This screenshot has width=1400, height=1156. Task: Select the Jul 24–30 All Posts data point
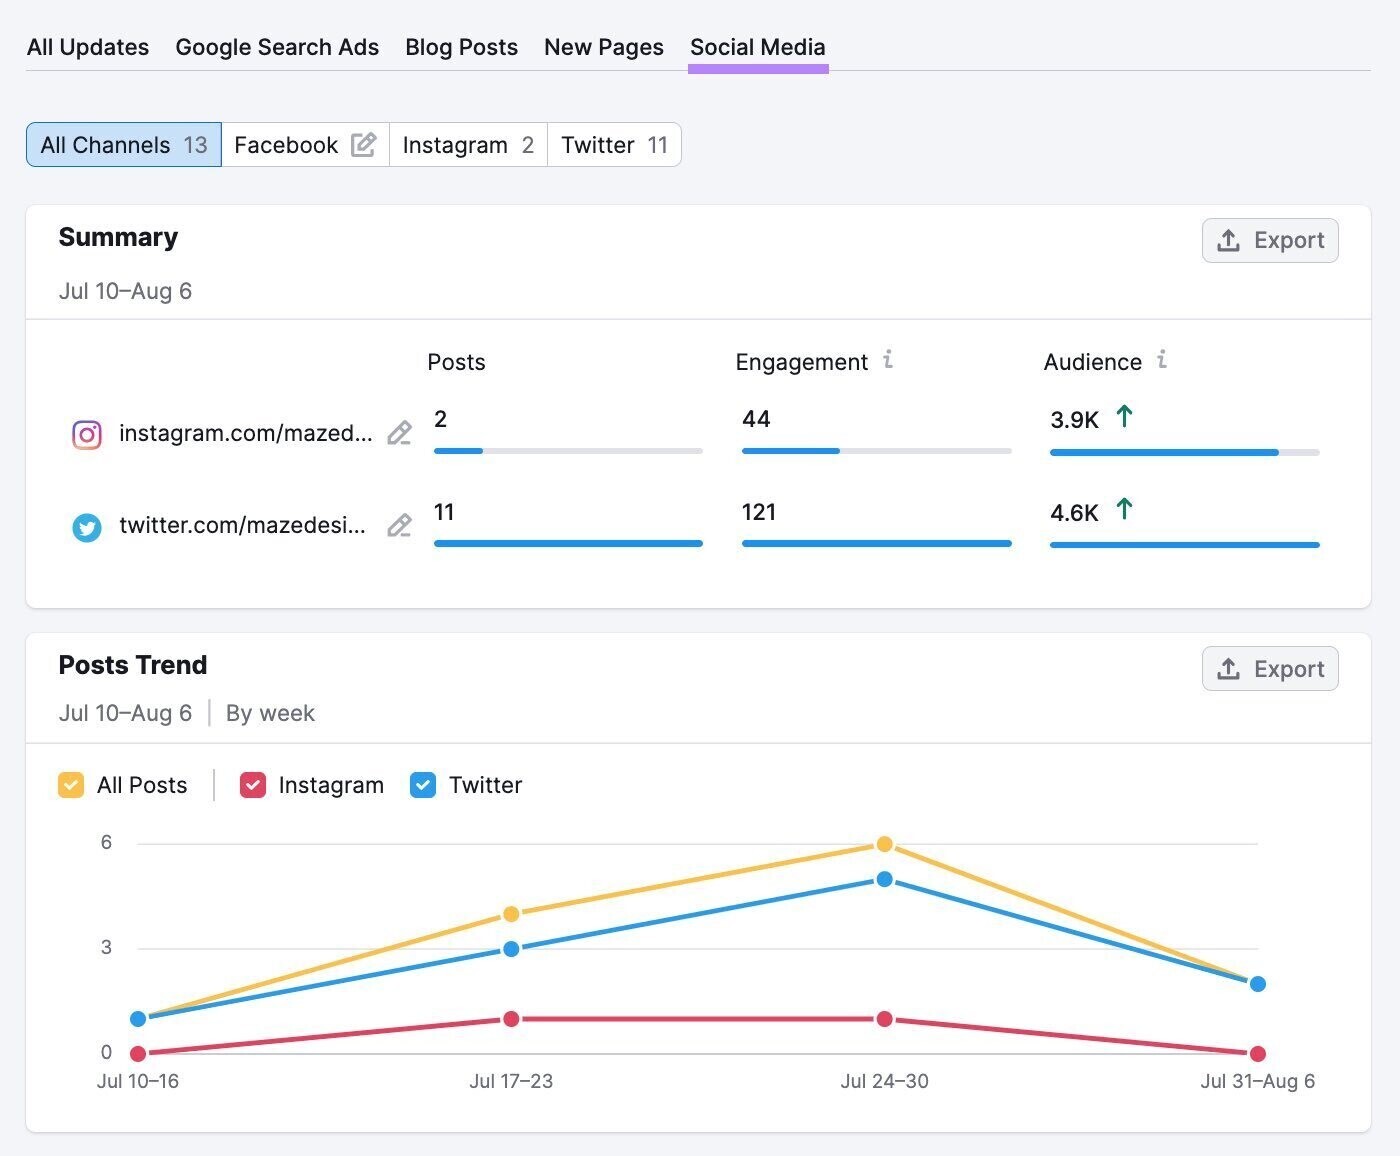point(884,845)
